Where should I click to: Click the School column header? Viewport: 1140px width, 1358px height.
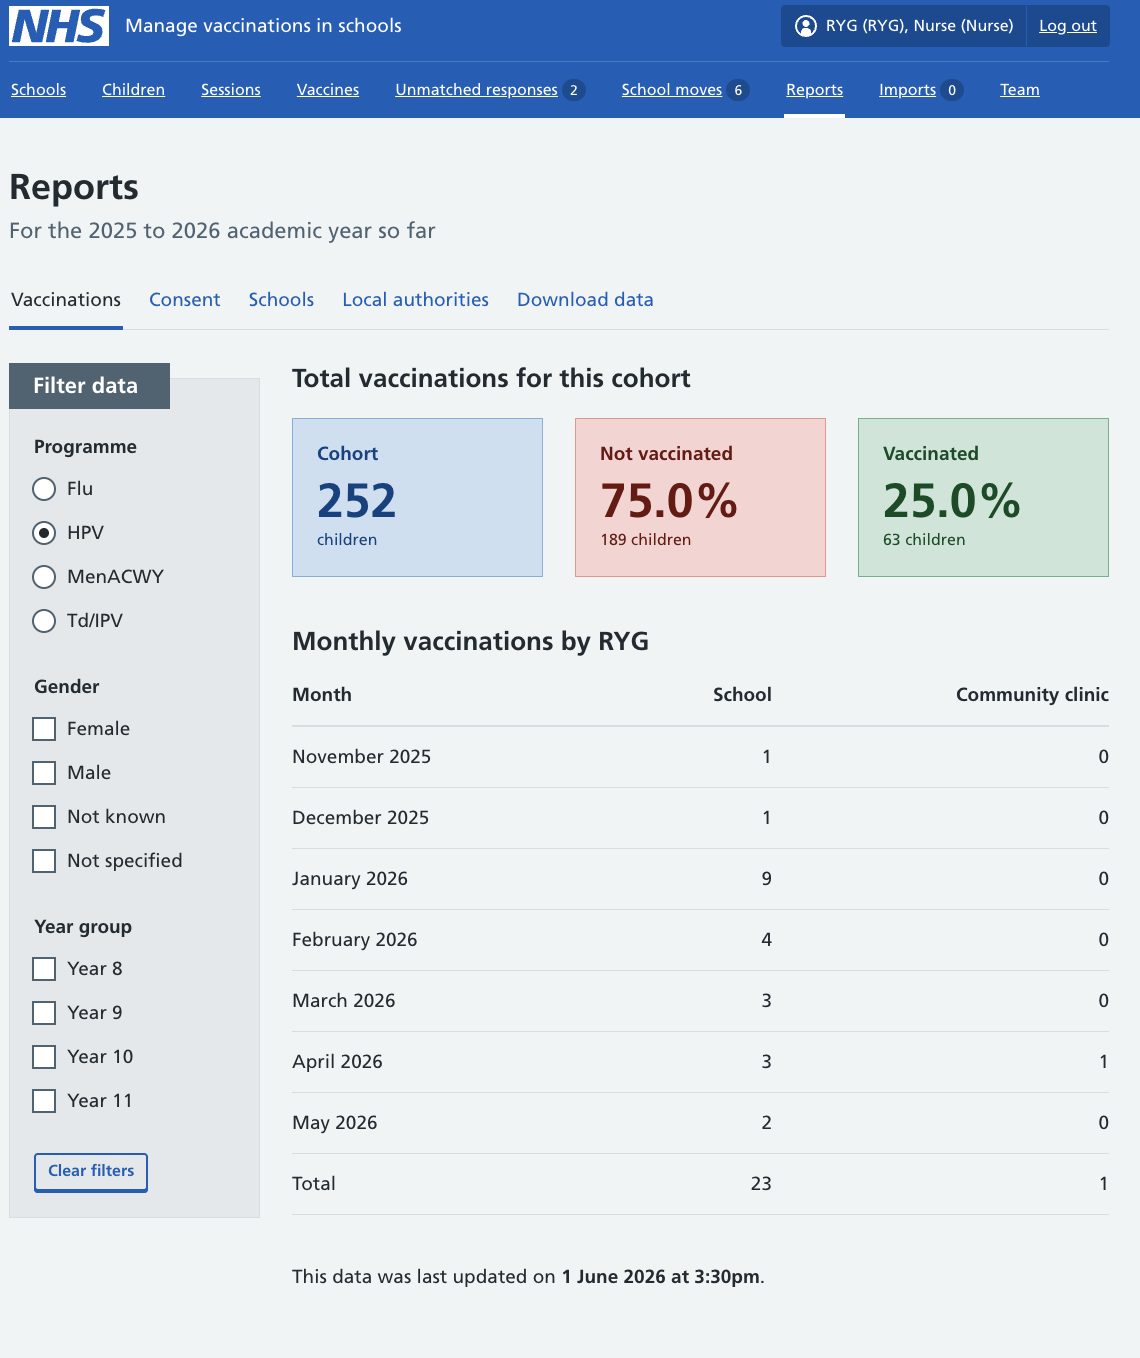click(x=742, y=695)
